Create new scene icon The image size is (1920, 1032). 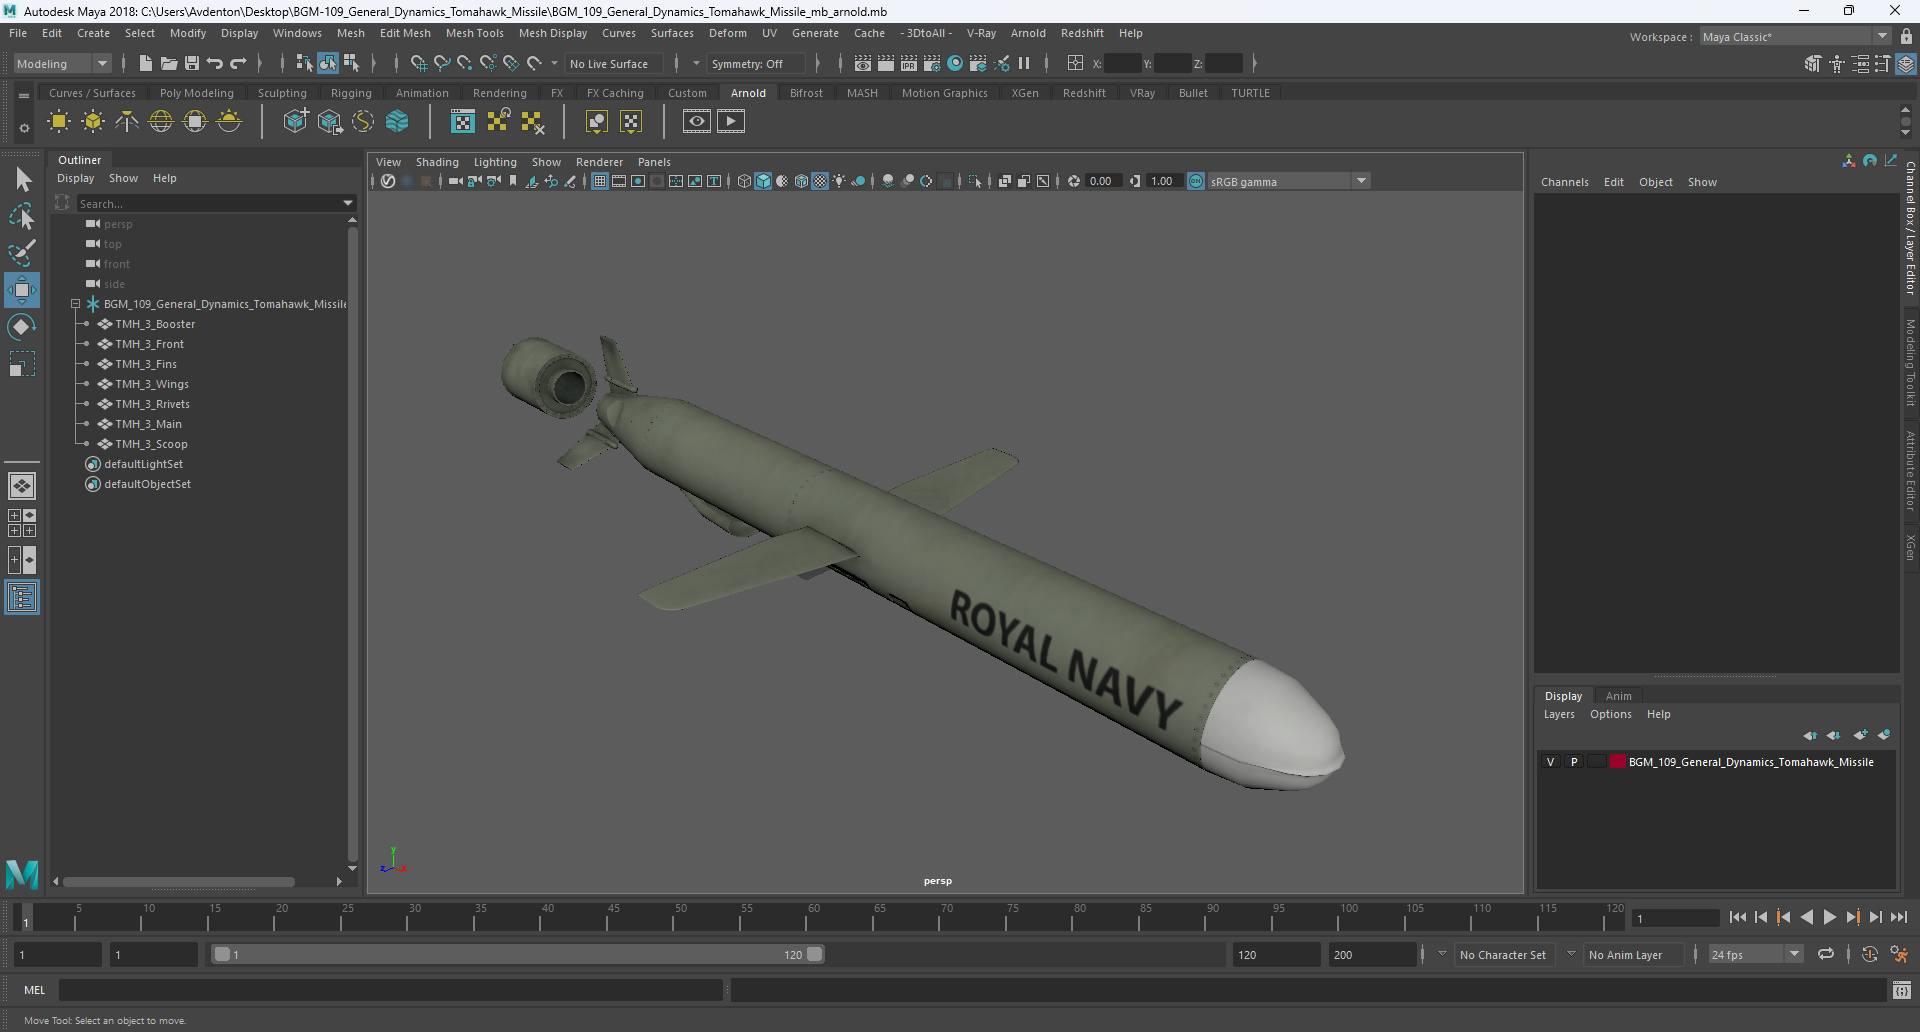tap(146, 63)
